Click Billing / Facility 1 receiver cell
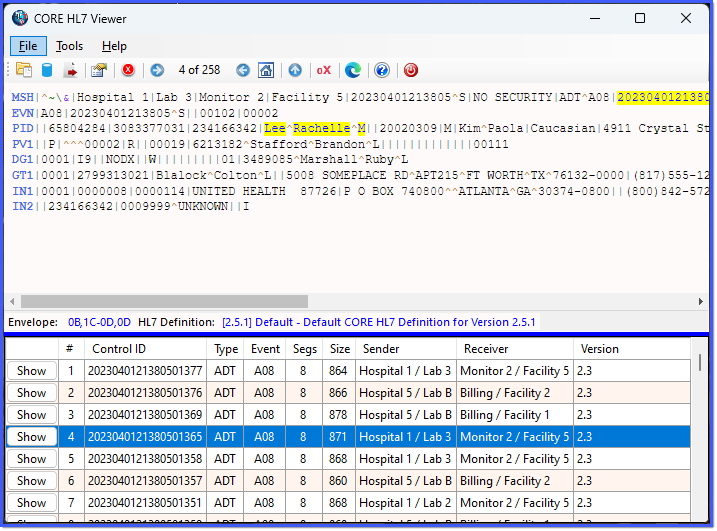Screen dimensions: 717x531 515,414
